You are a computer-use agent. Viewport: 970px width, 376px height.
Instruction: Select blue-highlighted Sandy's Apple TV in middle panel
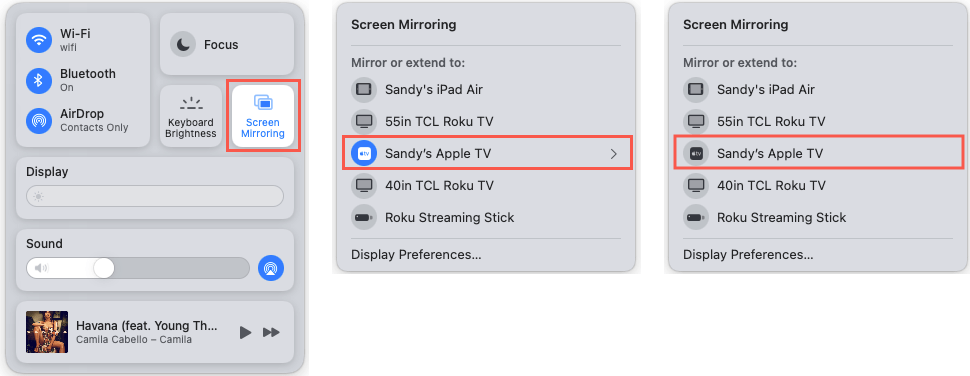tap(487, 154)
